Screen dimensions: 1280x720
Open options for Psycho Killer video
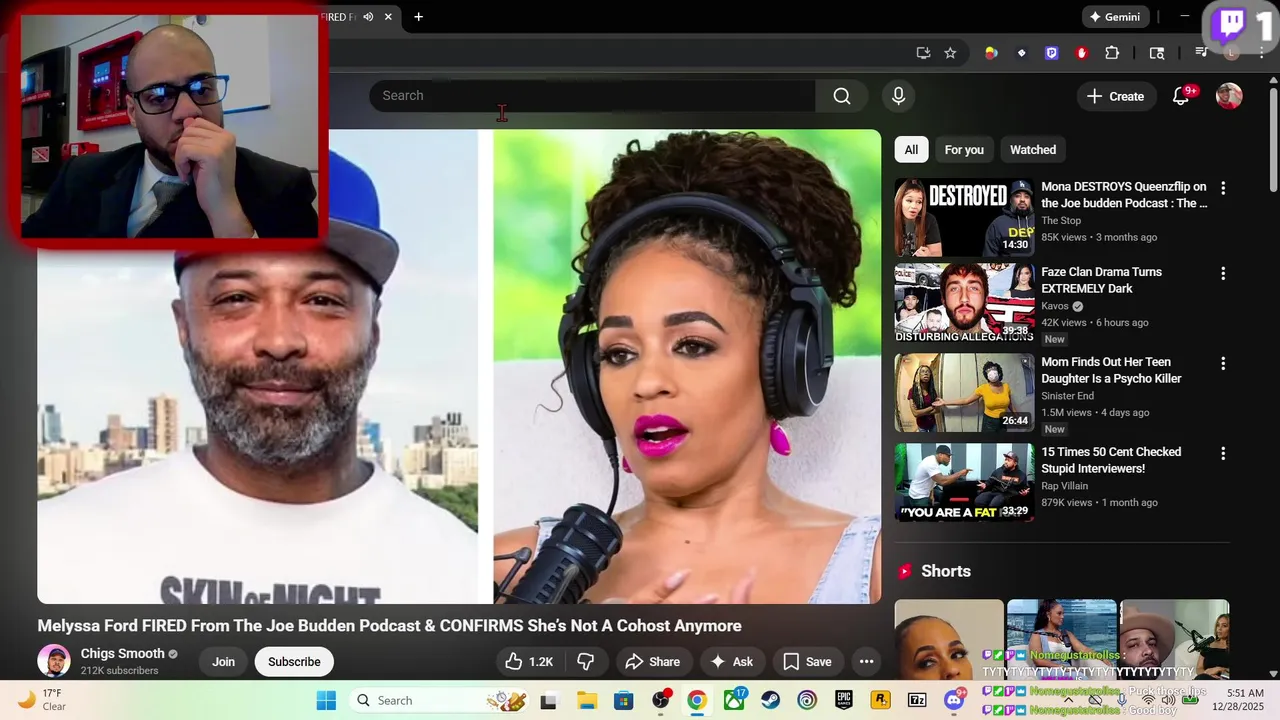point(1222,363)
